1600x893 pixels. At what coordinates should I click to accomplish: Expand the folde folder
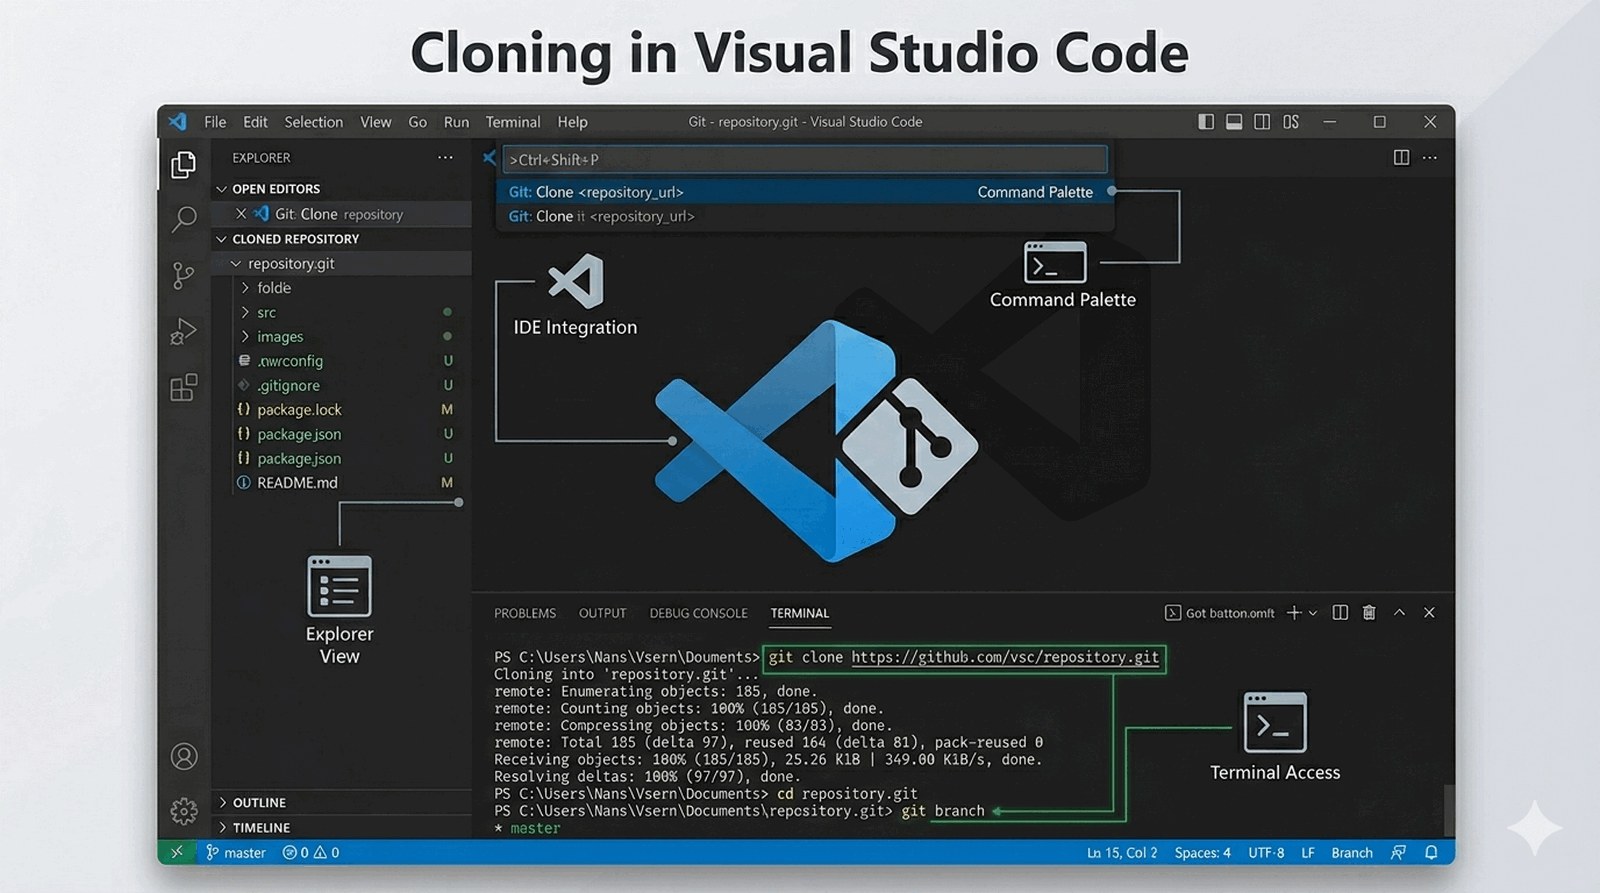tap(245, 288)
